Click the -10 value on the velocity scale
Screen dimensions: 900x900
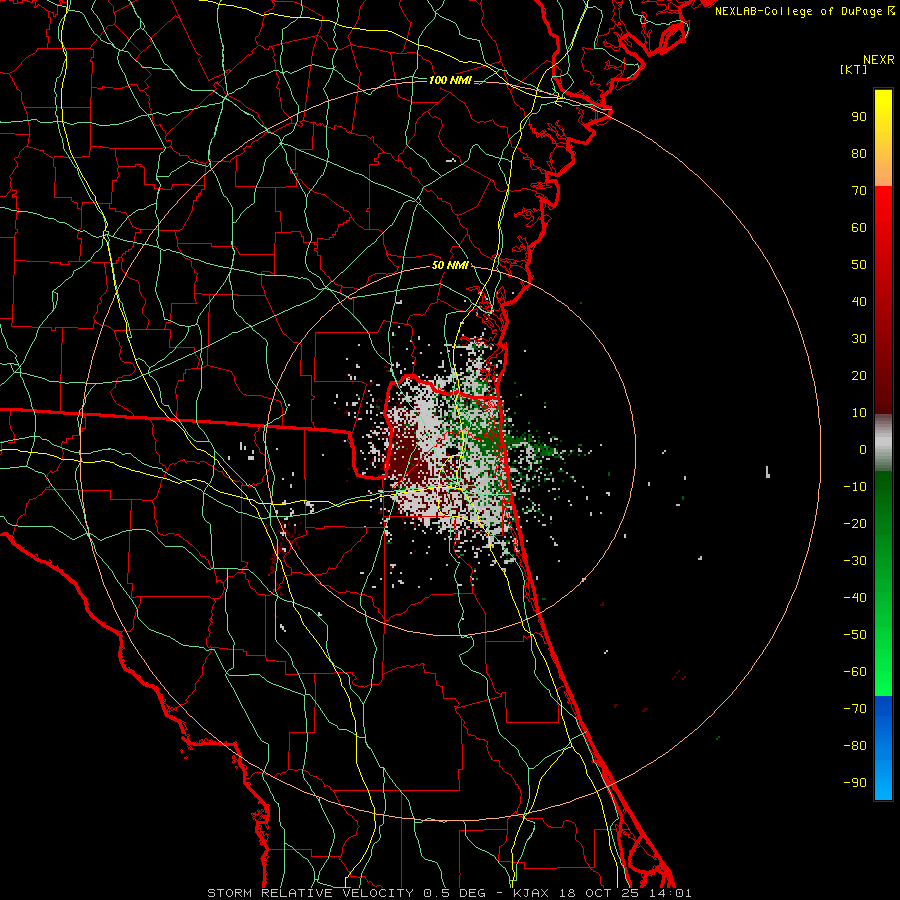coord(855,487)
